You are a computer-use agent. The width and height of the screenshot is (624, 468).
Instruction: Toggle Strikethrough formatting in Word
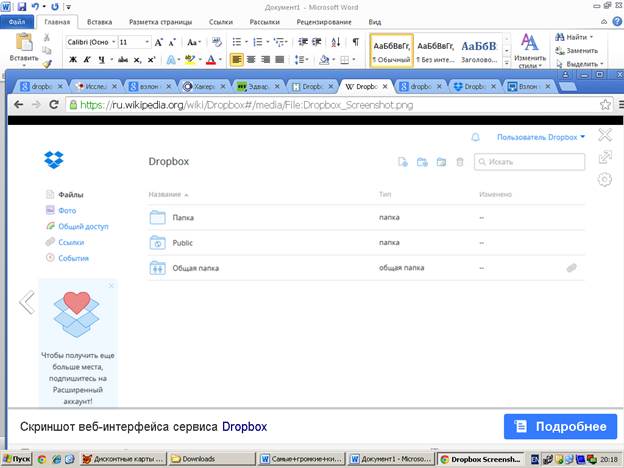pyautogui.click(x=123, y=60)
